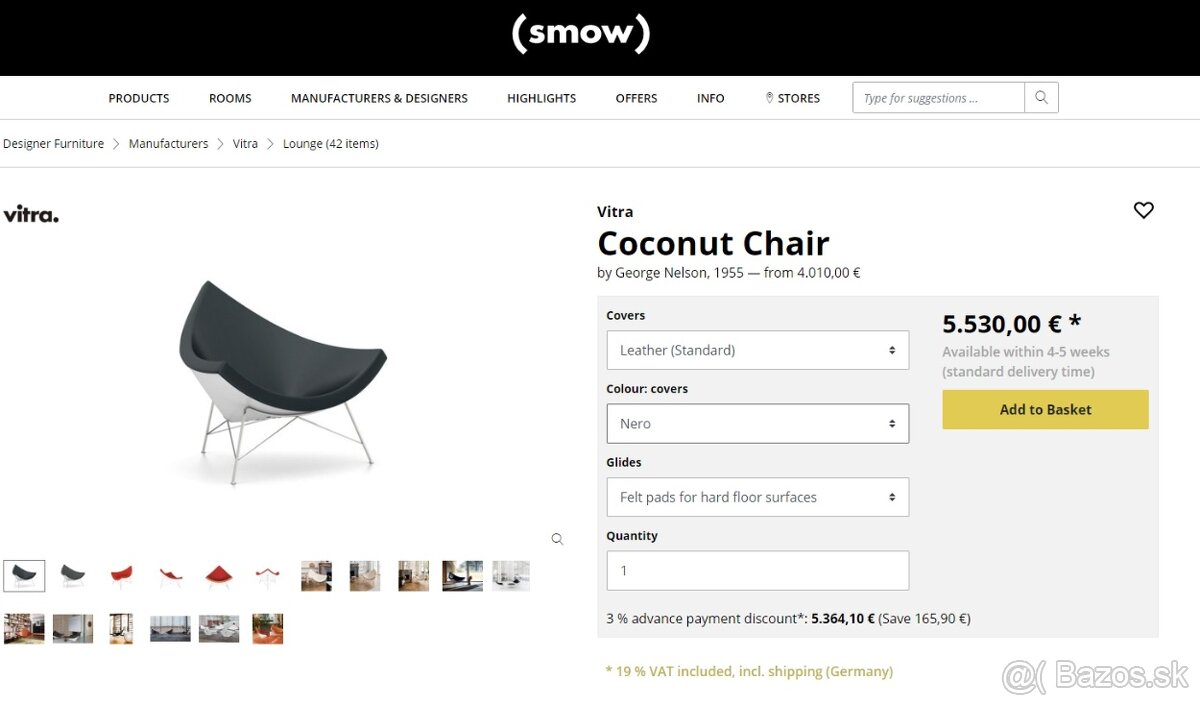Open the PRODUCTS menu

(138, 97)
